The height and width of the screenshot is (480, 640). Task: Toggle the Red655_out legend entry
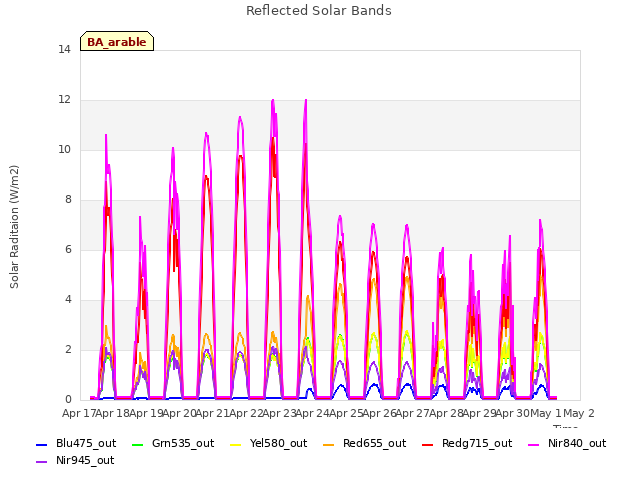point(364,443)
